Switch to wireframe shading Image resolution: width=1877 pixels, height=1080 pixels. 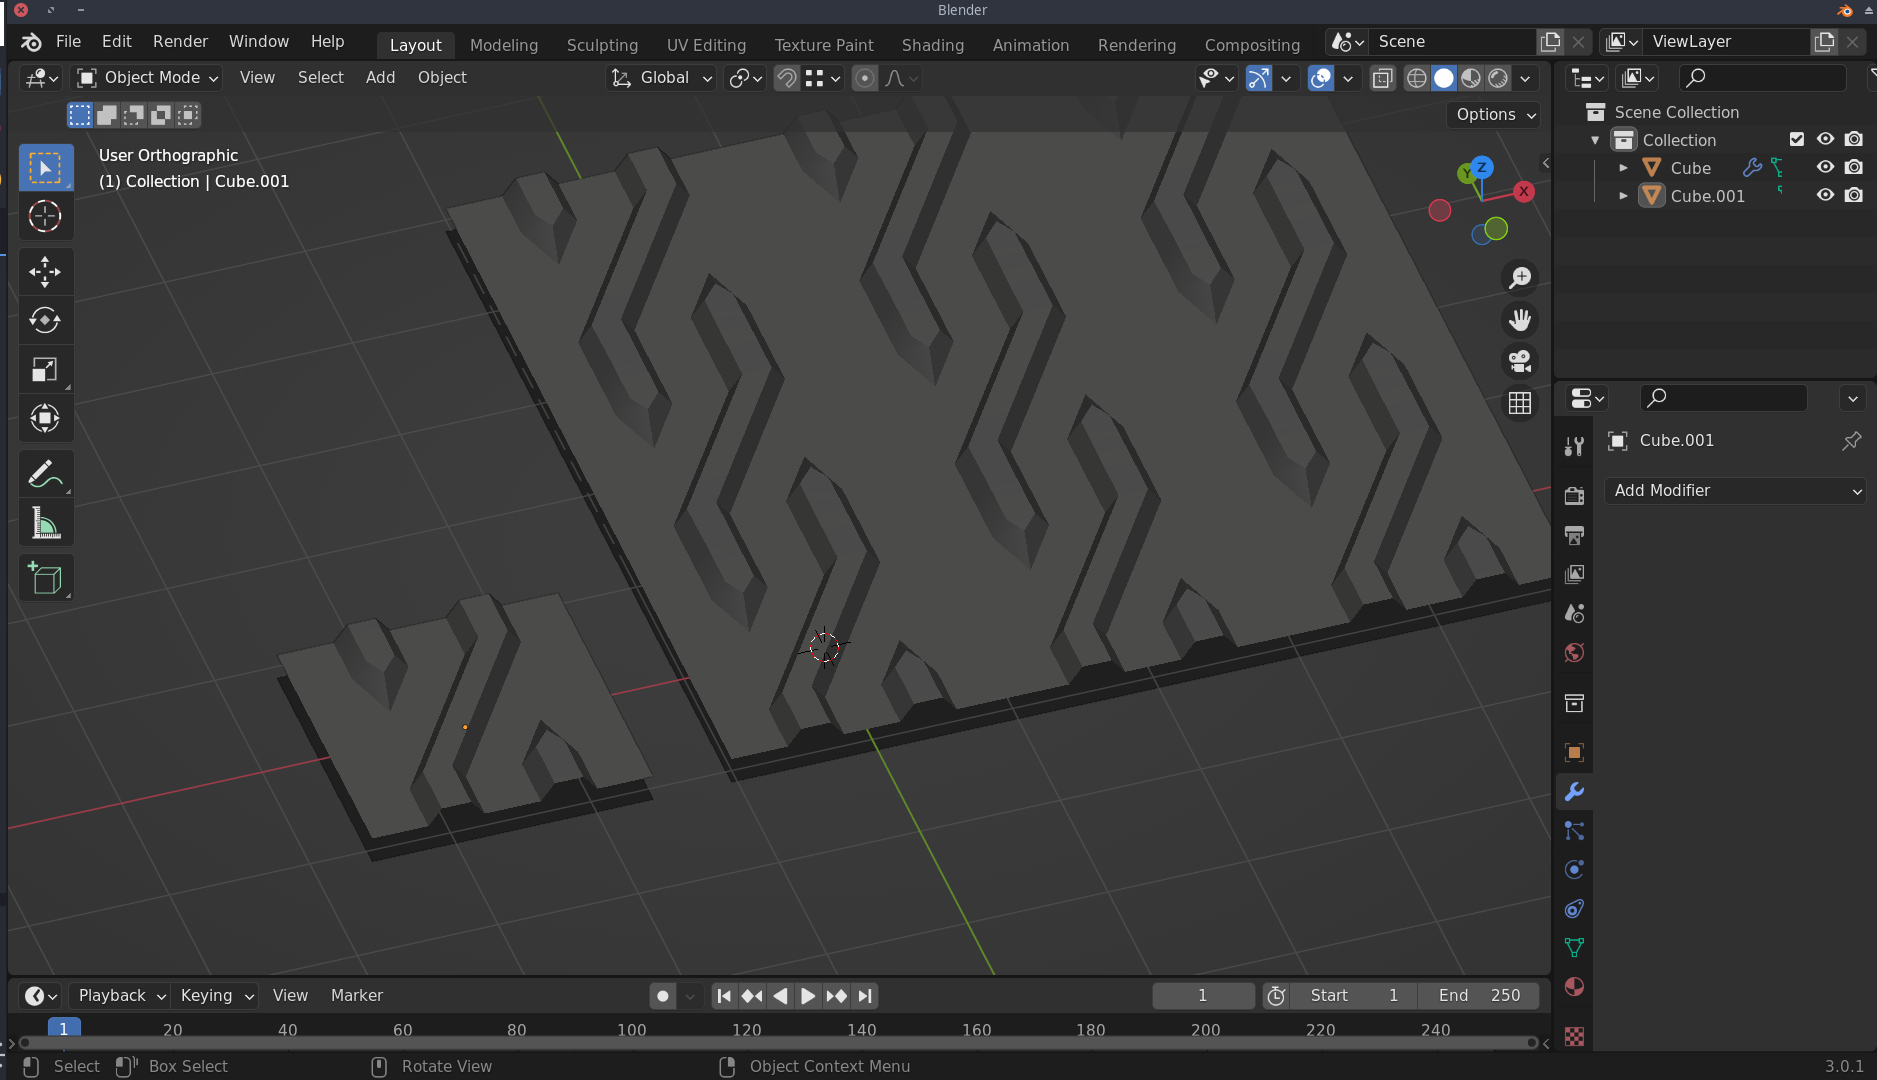(x=1417, y=78)
